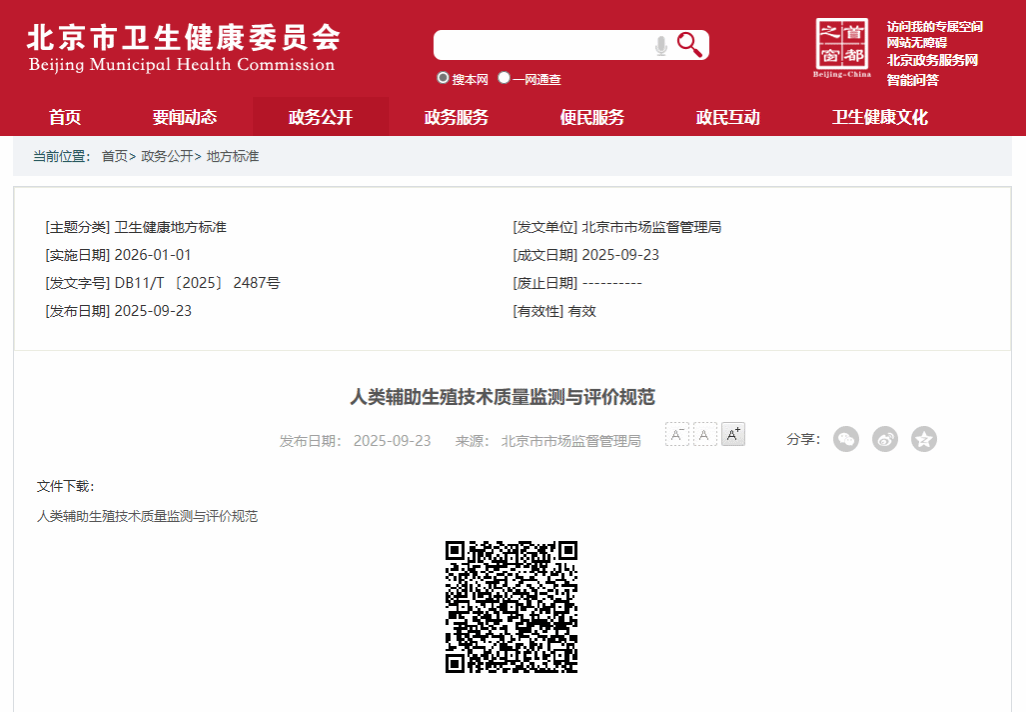Select the 一网通查 radio button
The image size is (1026, 712).
pos(503,78)
